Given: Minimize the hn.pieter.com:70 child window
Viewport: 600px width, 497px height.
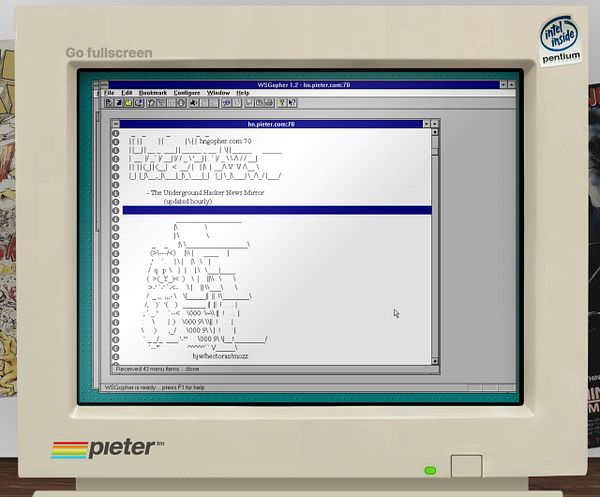Looking at the screenshot, I should tap(426, 124).
